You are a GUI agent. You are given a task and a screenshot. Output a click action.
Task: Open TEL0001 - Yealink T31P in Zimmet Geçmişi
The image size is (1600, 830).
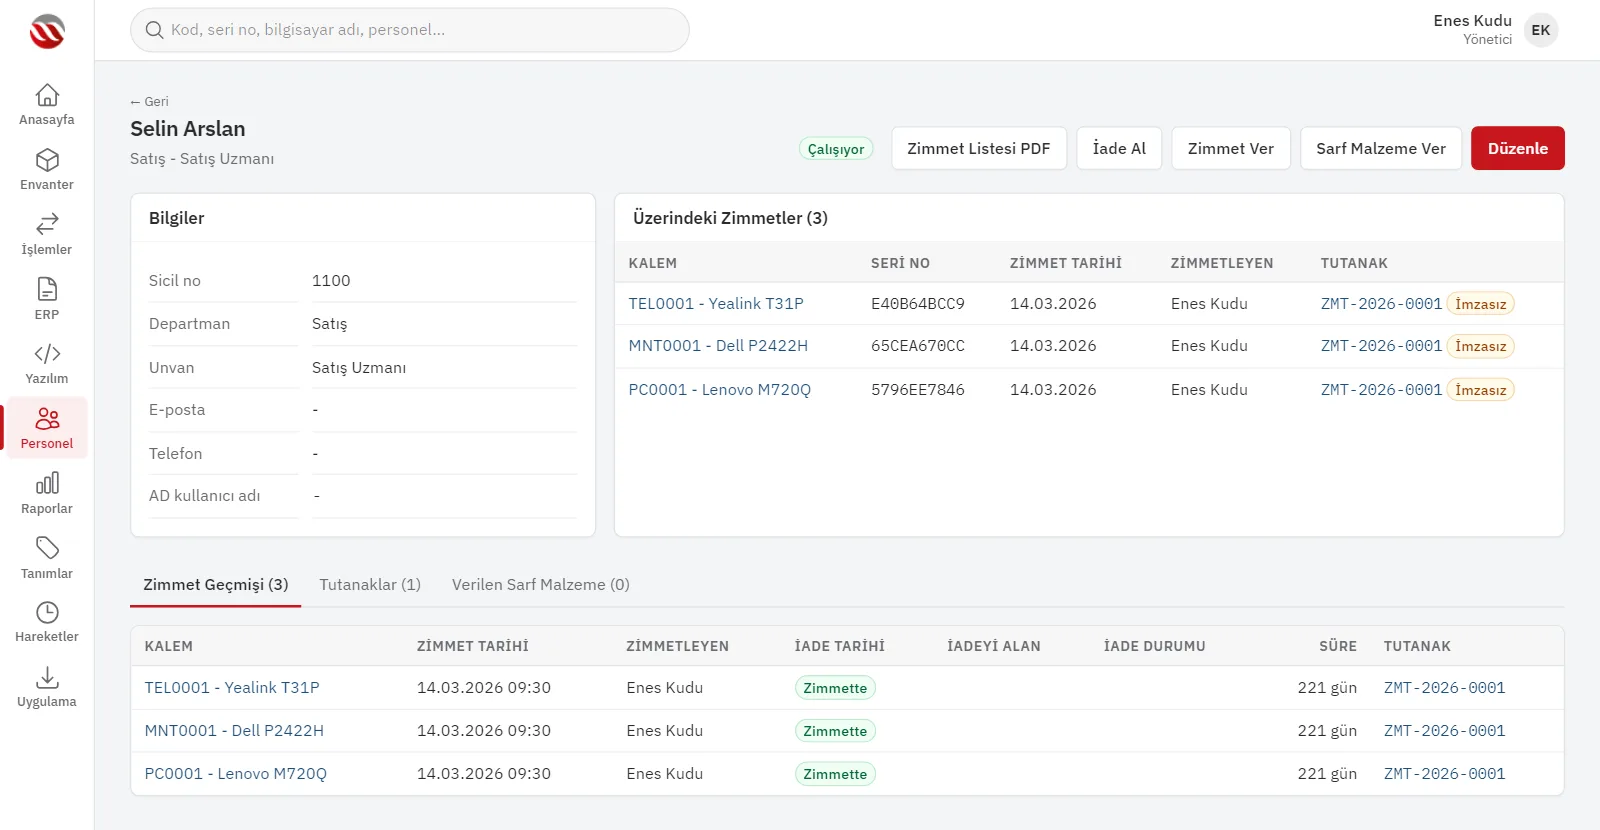[x=232, y=688]
